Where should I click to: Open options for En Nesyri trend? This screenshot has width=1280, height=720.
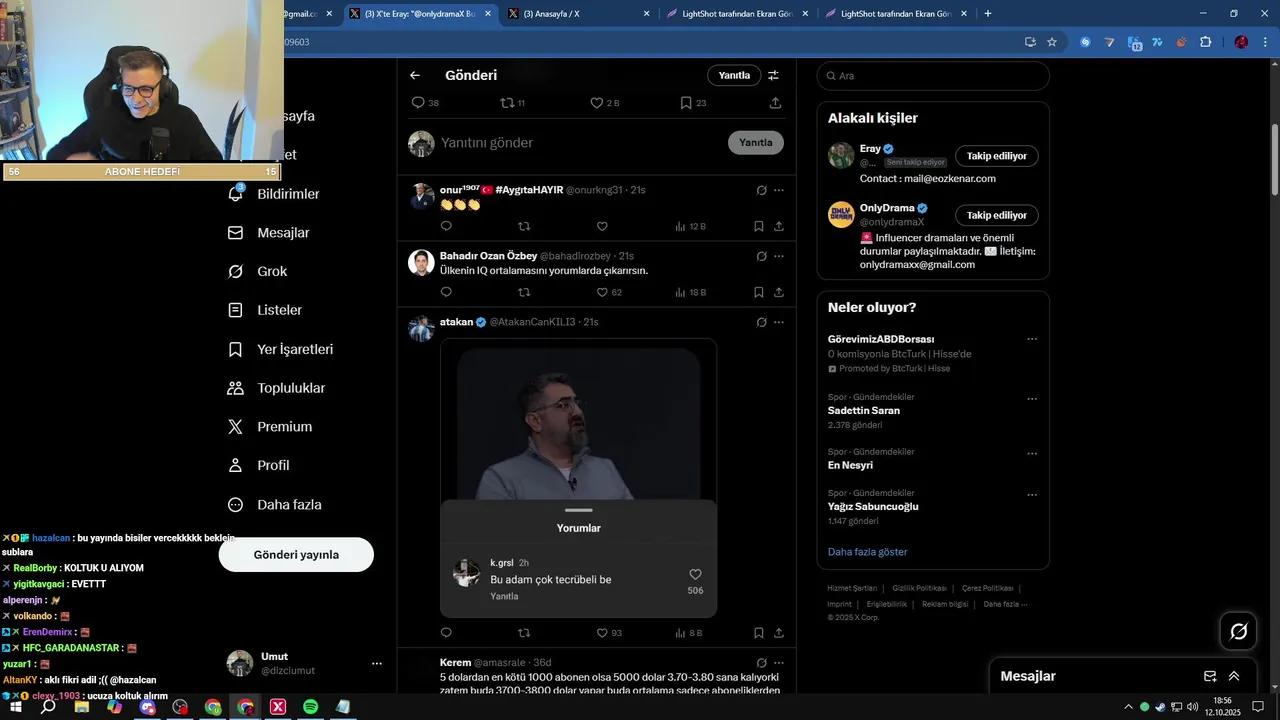coord(1032,453)
